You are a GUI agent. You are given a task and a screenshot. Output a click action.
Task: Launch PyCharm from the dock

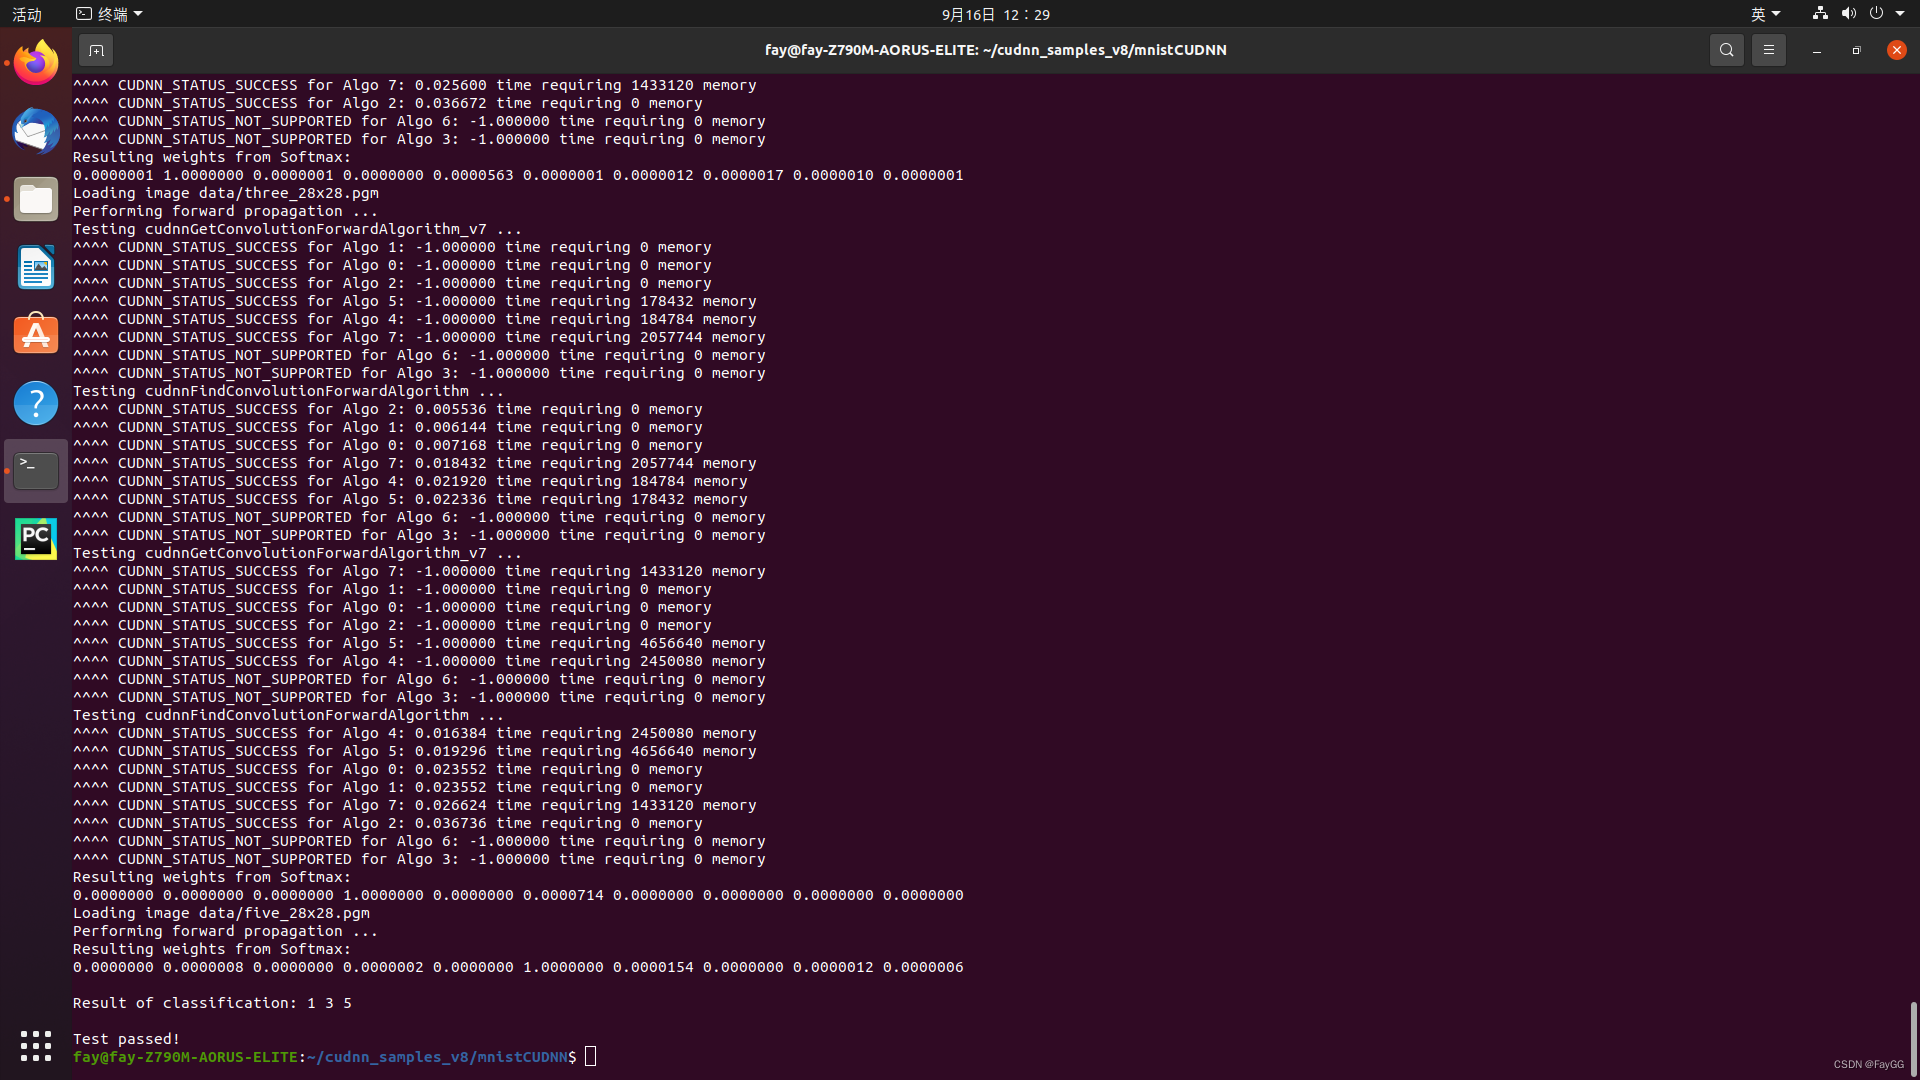tap(36, 539)
